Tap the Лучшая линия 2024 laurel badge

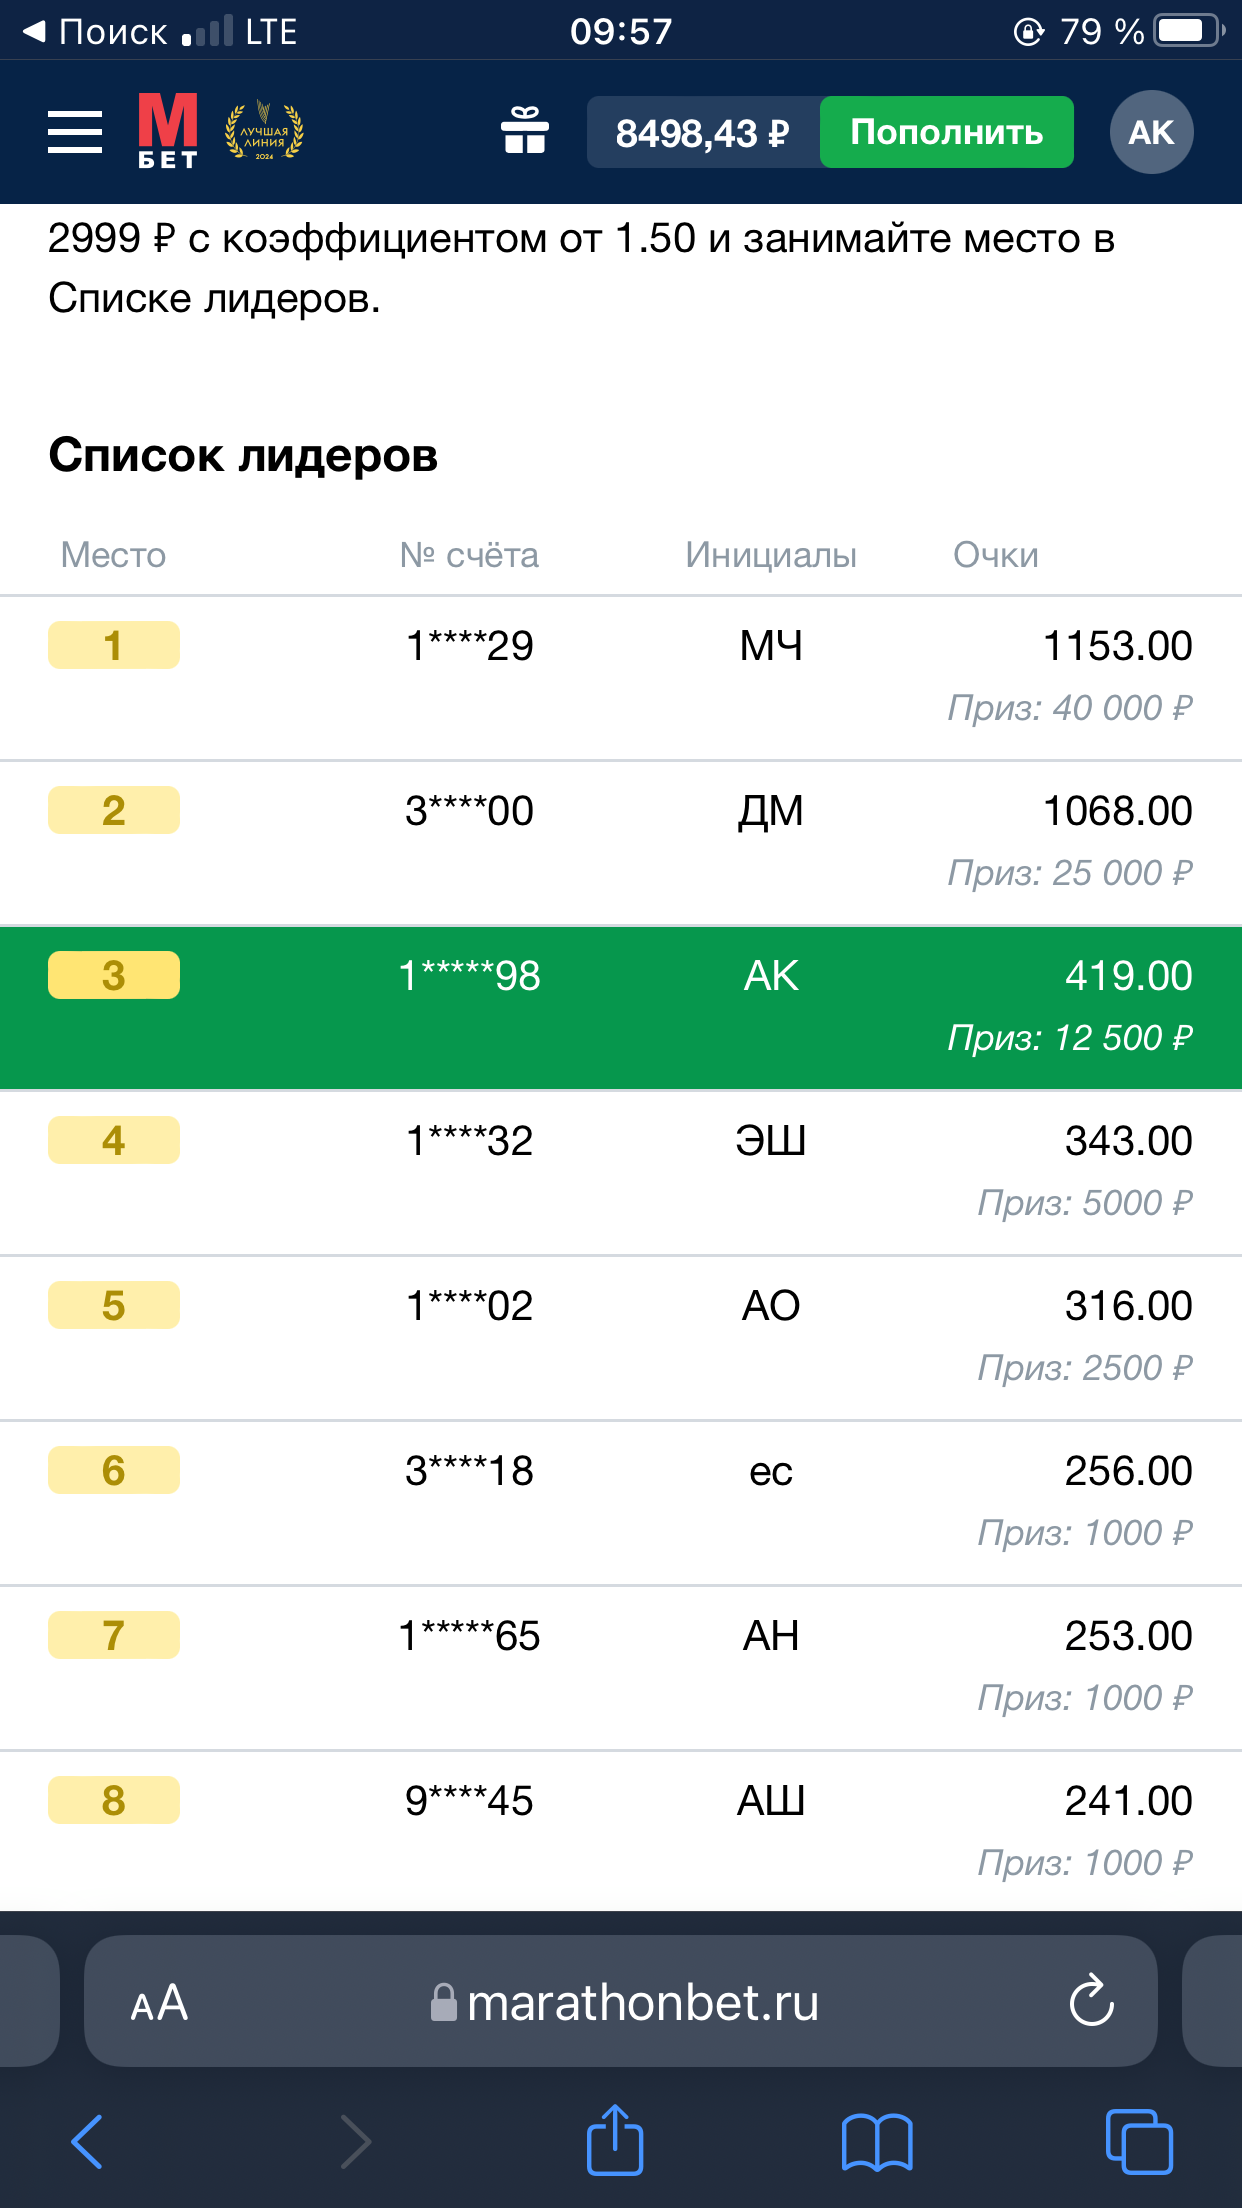(x=264, y=131)
